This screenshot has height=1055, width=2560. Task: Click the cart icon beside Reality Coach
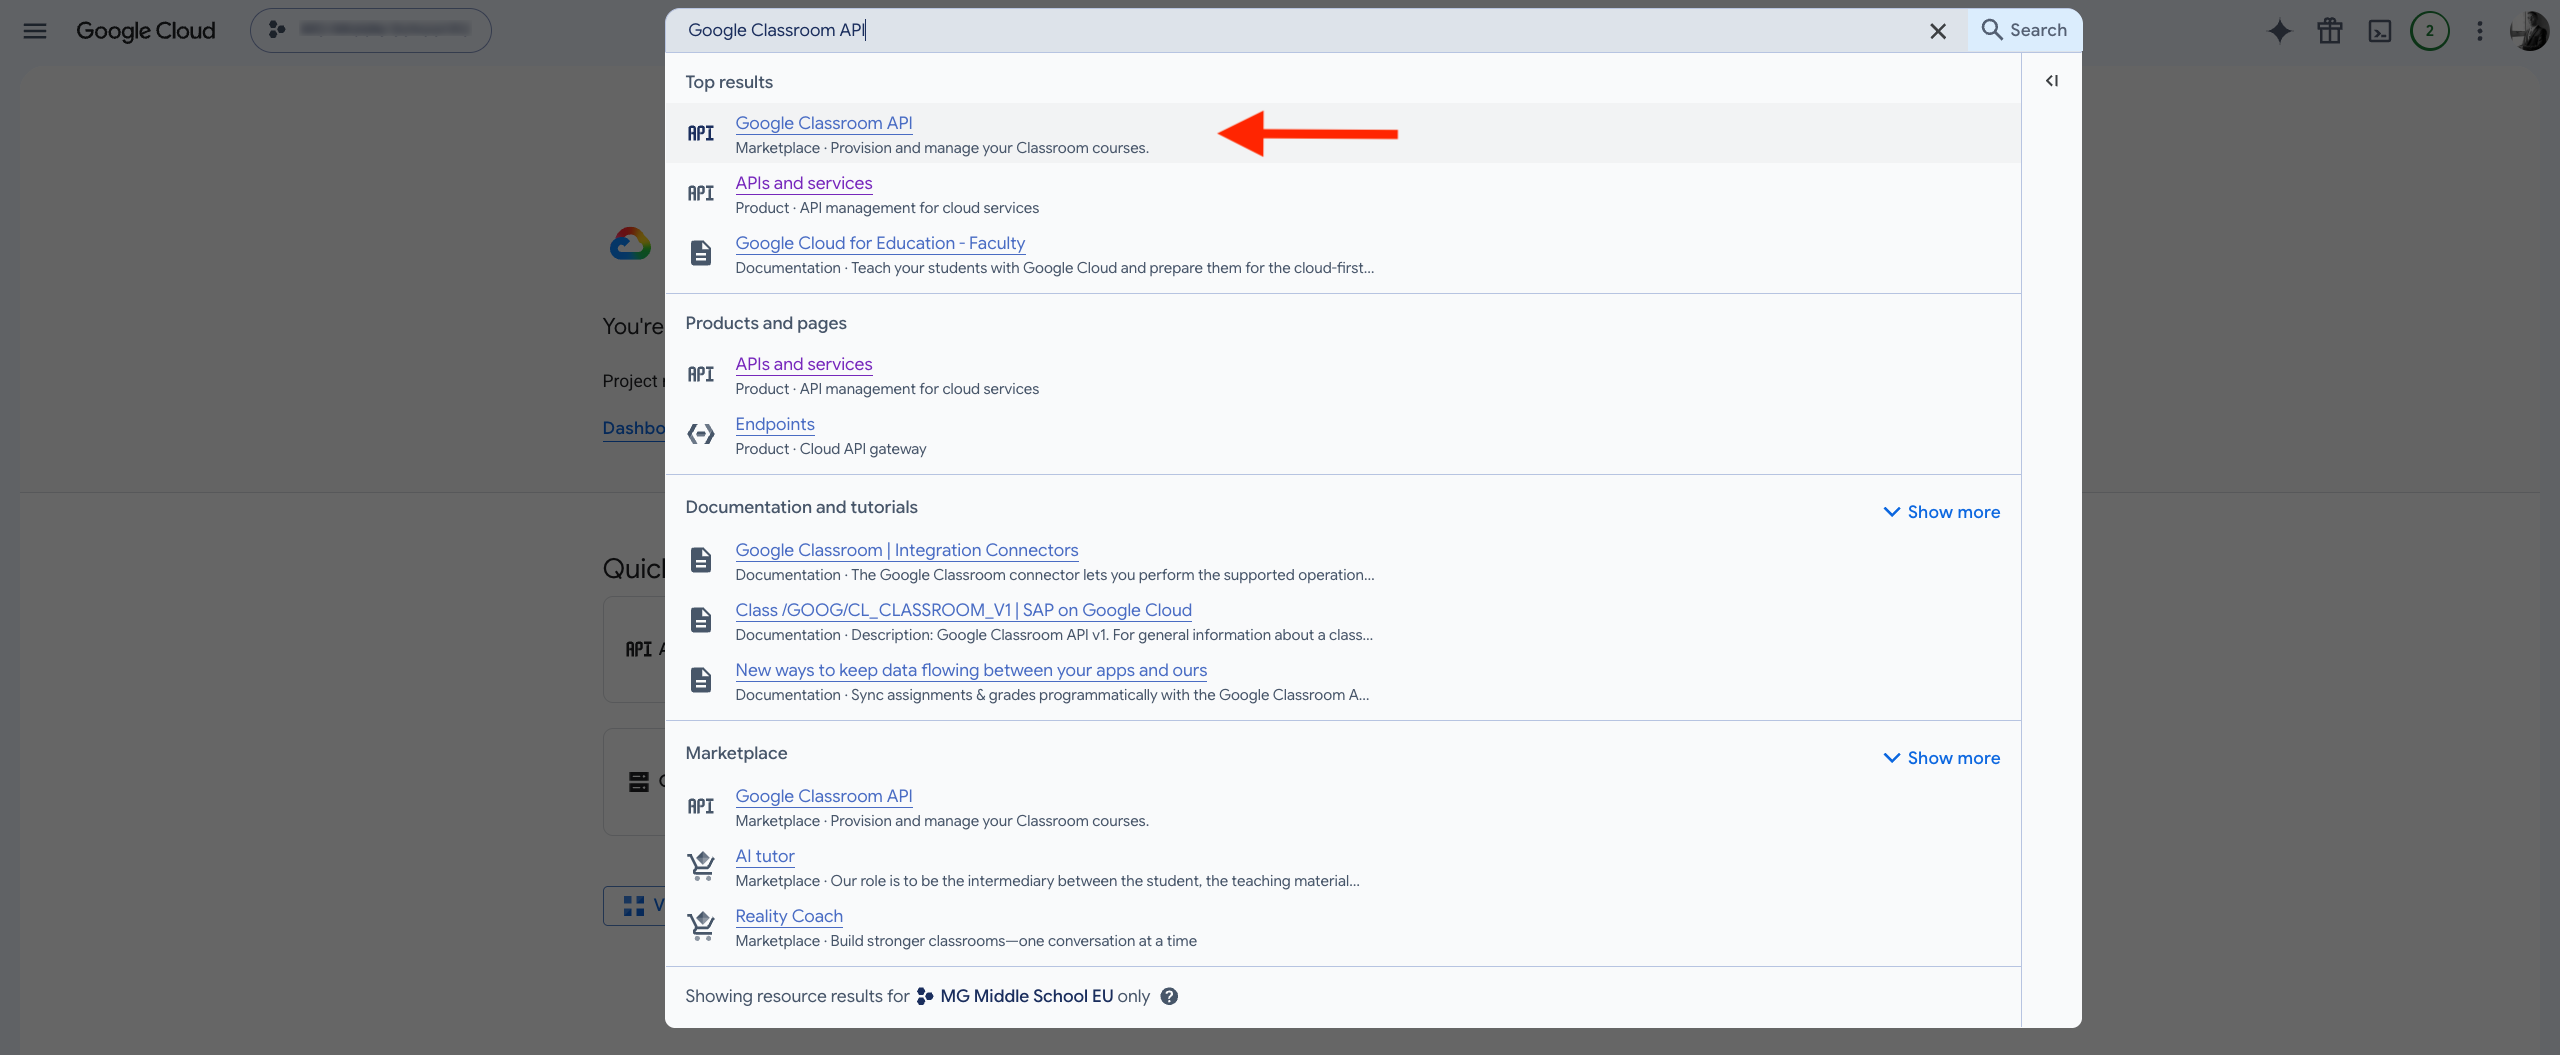coord(700,926)
